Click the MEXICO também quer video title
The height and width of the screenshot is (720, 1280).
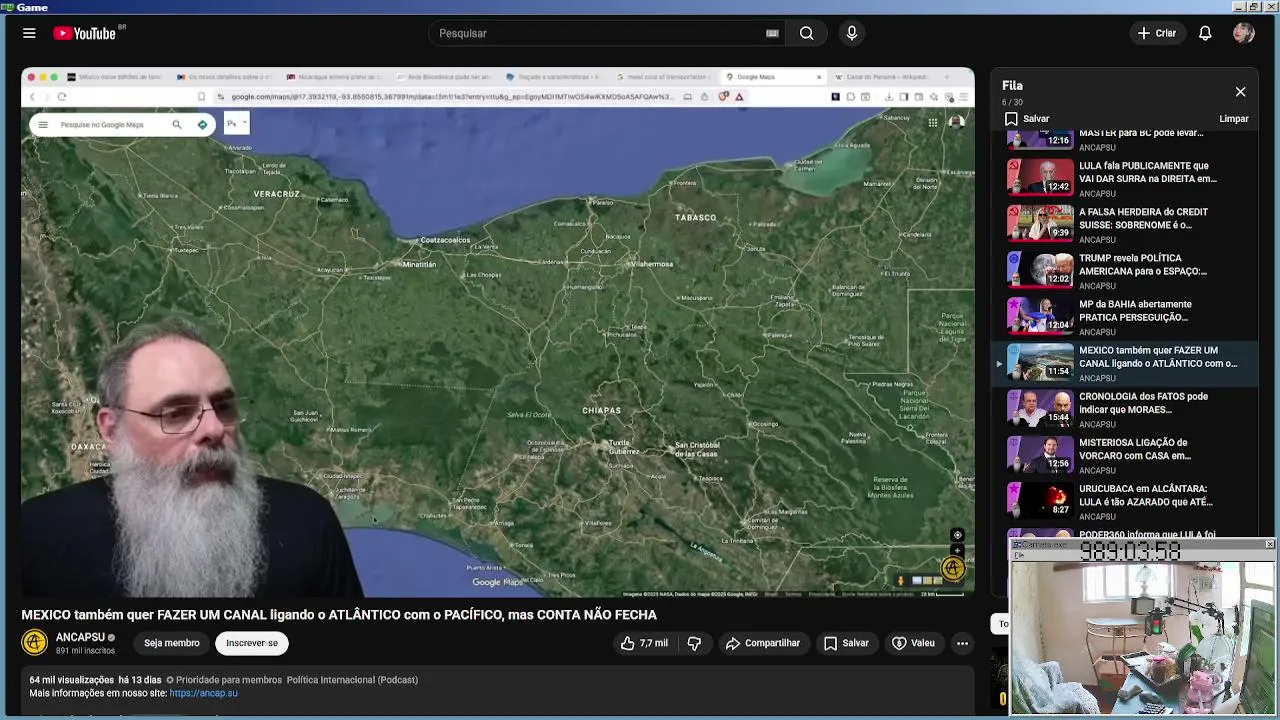[339, 615]
